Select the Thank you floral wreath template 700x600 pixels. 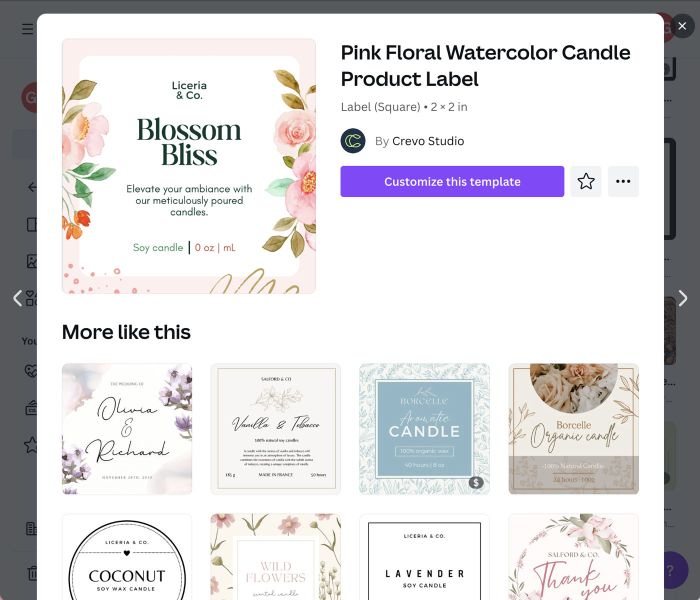574,557
